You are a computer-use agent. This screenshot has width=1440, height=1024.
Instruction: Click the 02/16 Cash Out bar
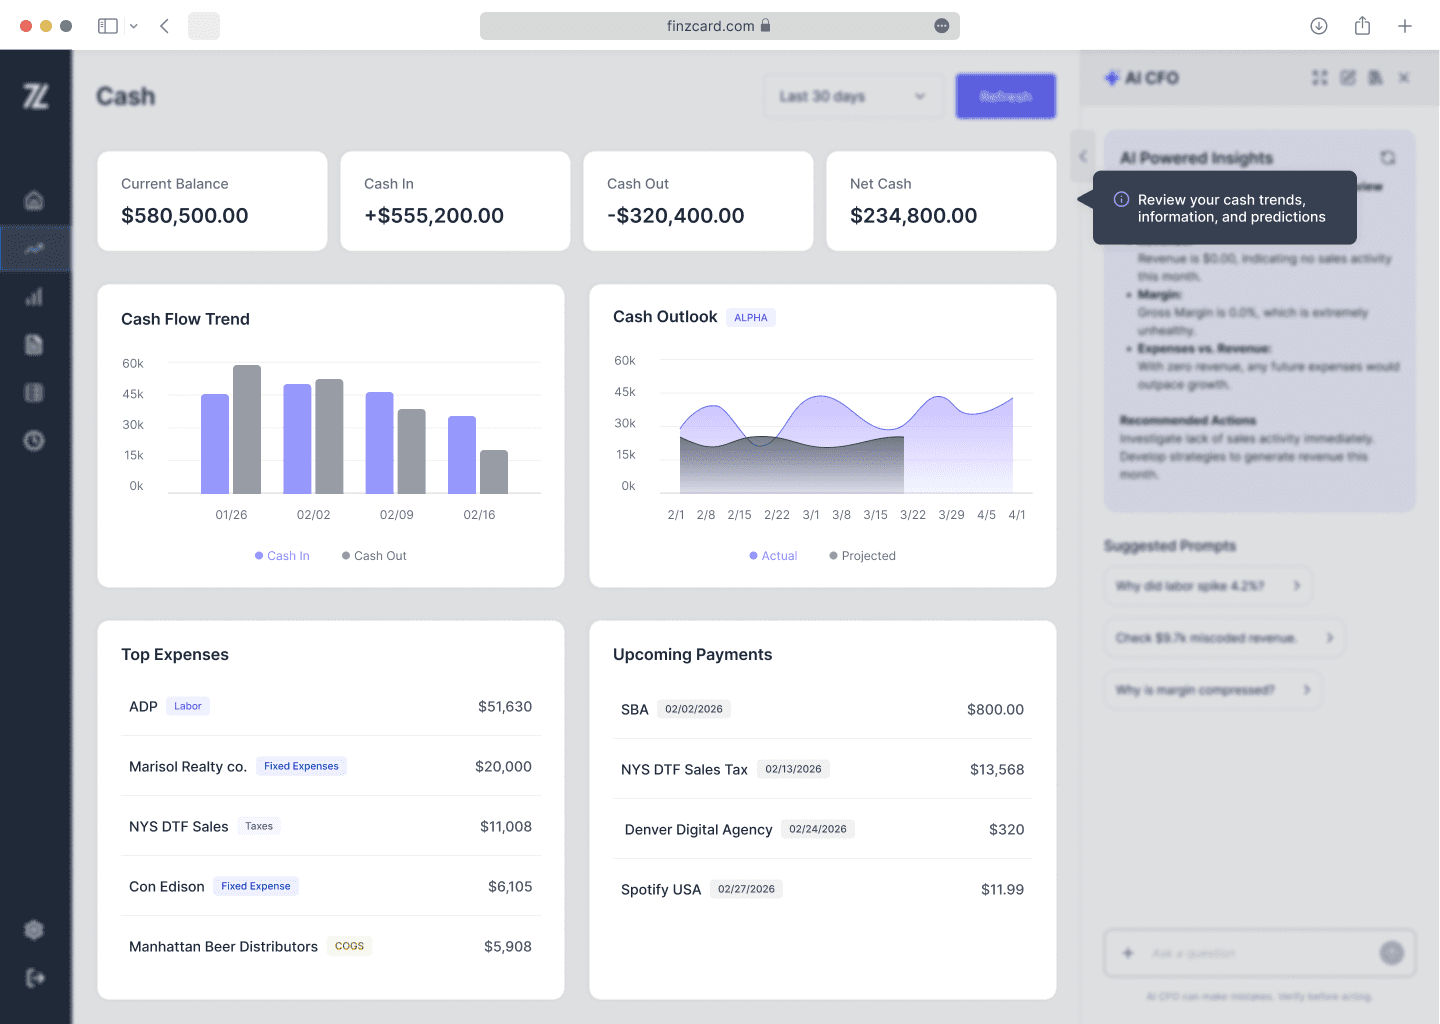[x=494, y=472]
